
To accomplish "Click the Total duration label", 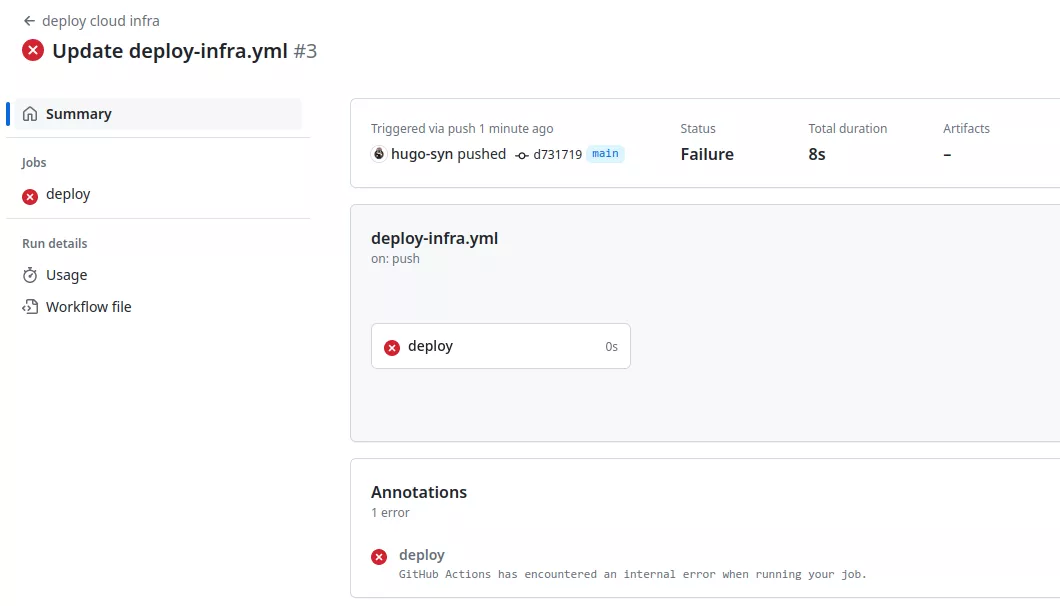I will (x=847, y=129).
